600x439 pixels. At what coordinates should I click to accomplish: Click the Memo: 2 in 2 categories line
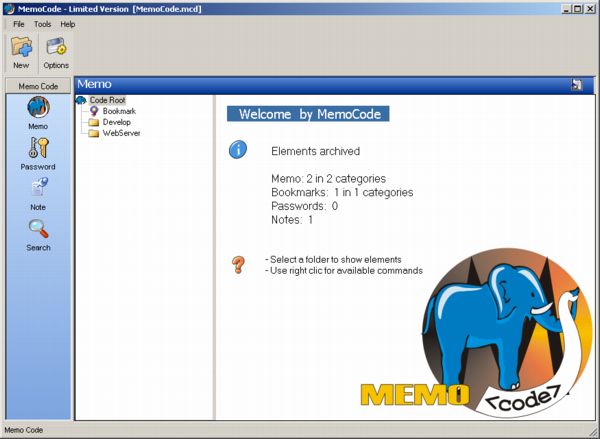(328, 179)
